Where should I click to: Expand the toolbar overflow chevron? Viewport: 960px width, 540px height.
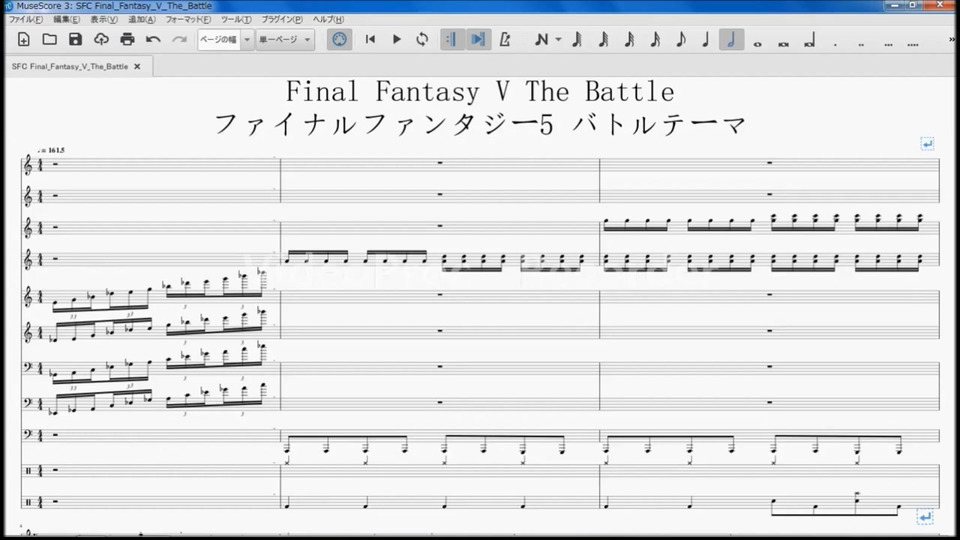click(952, 39)
